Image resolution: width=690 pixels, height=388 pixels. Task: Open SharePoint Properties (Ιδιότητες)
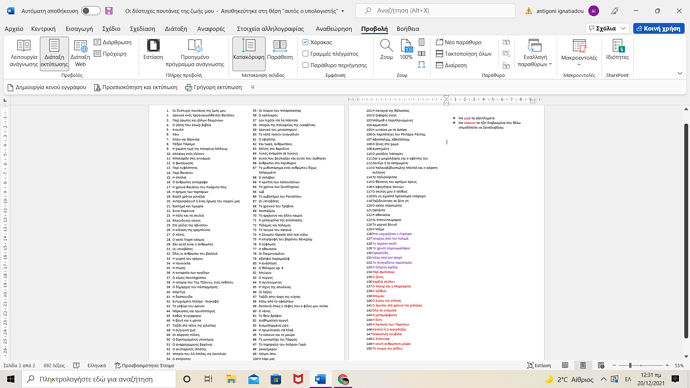(617, 49)
